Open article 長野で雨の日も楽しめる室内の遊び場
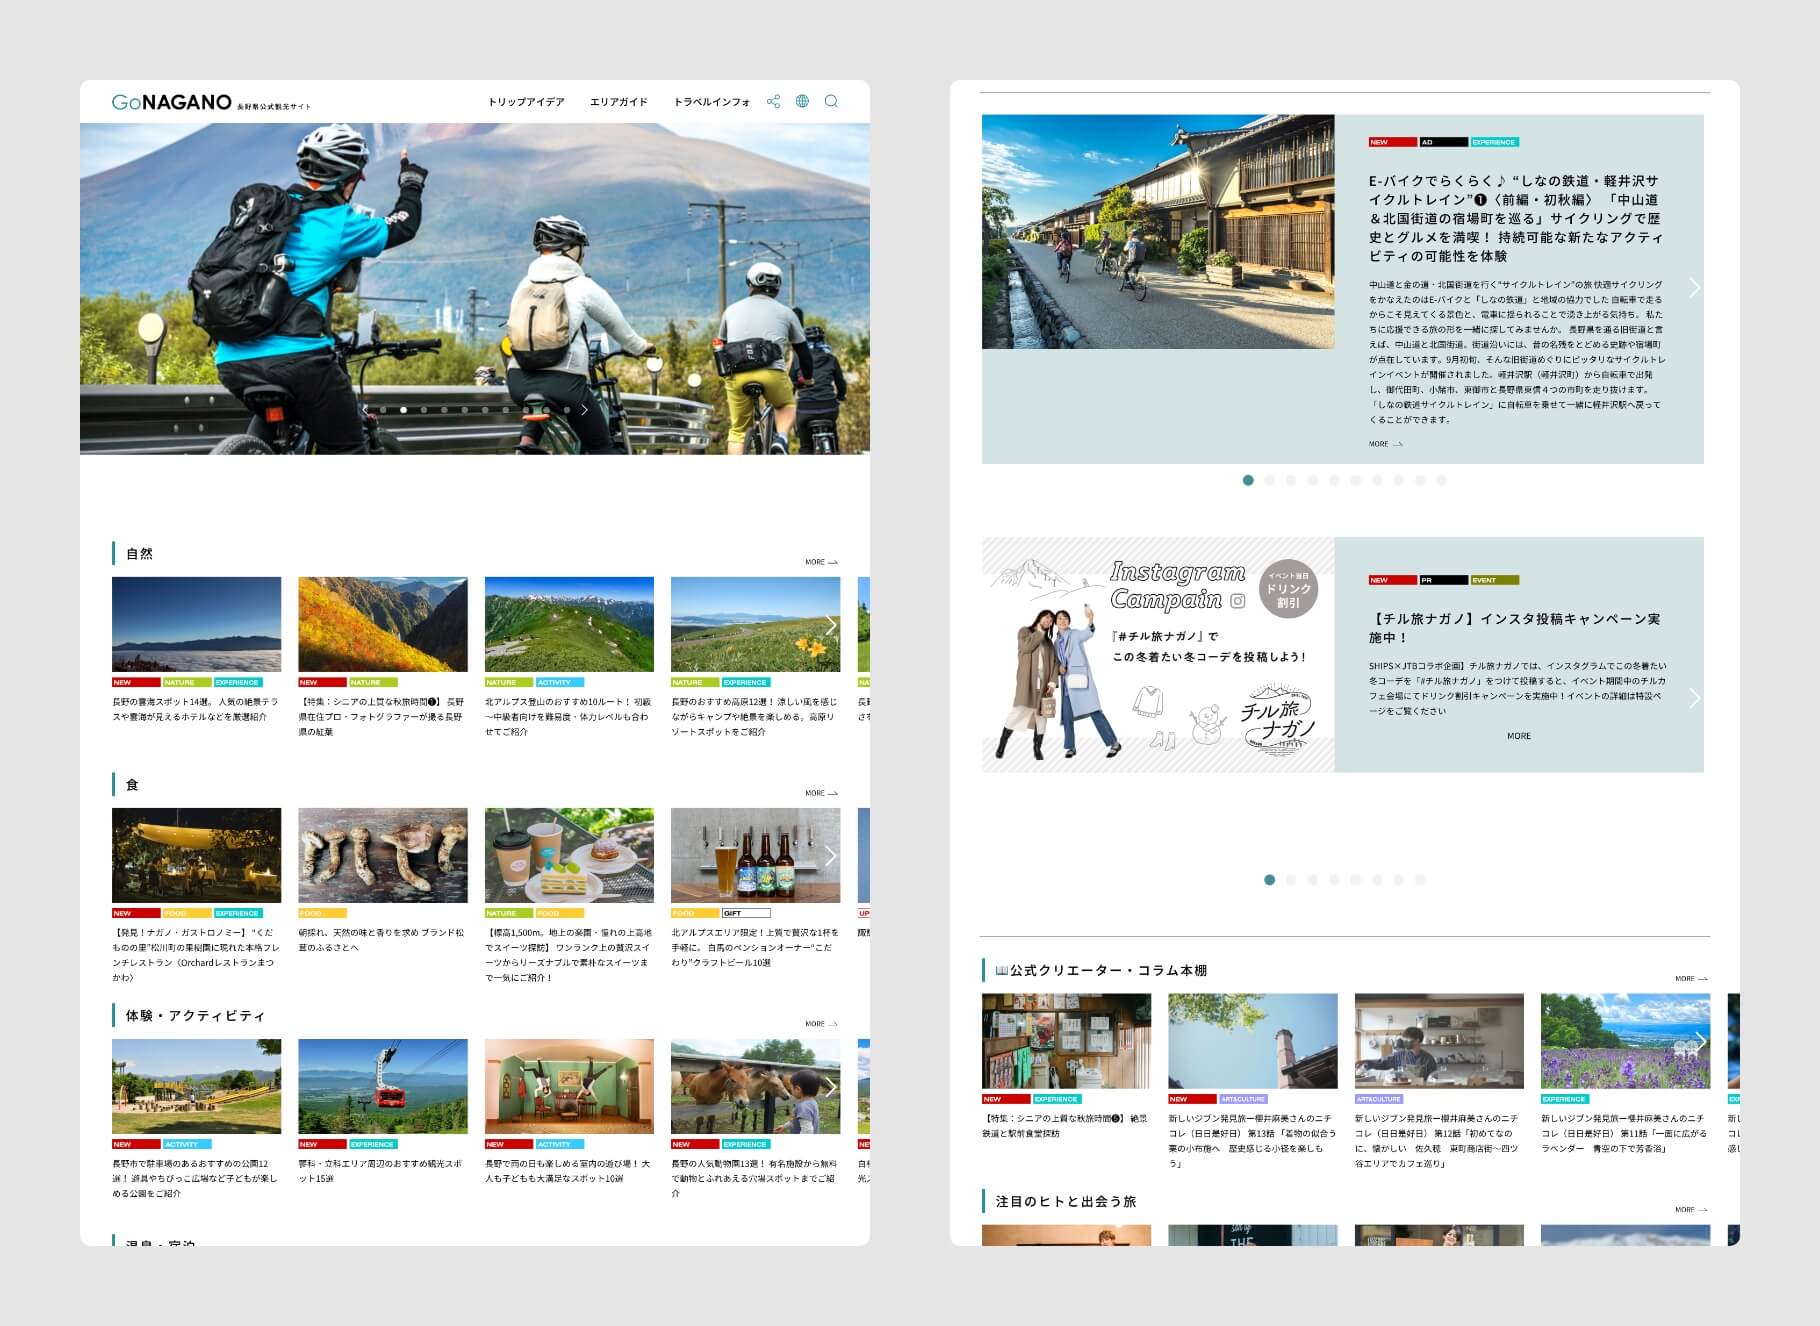Screen dimensions: 1820x1326 coord(569,1171)
